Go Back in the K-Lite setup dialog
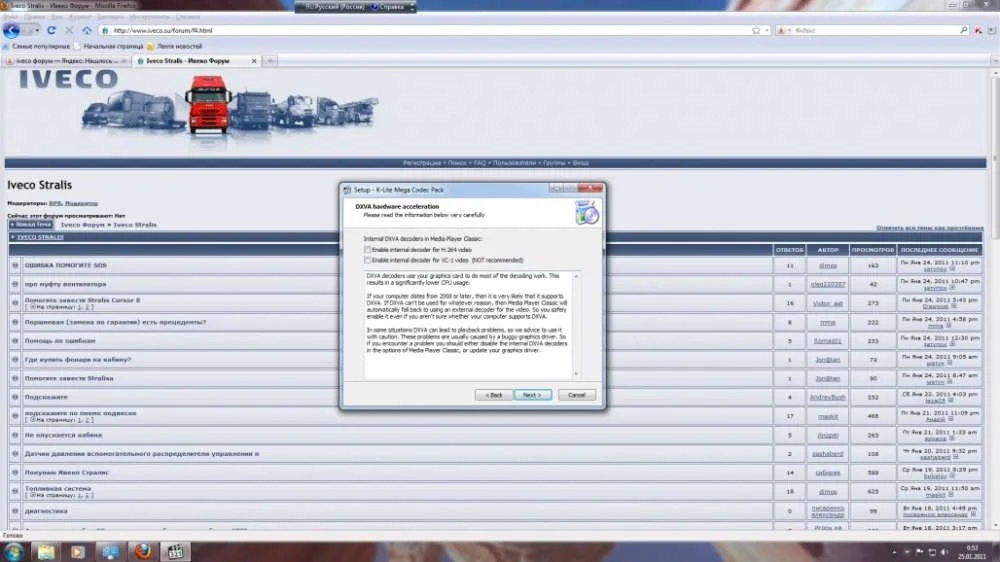The image size is (1000, 562). (494, 396)
